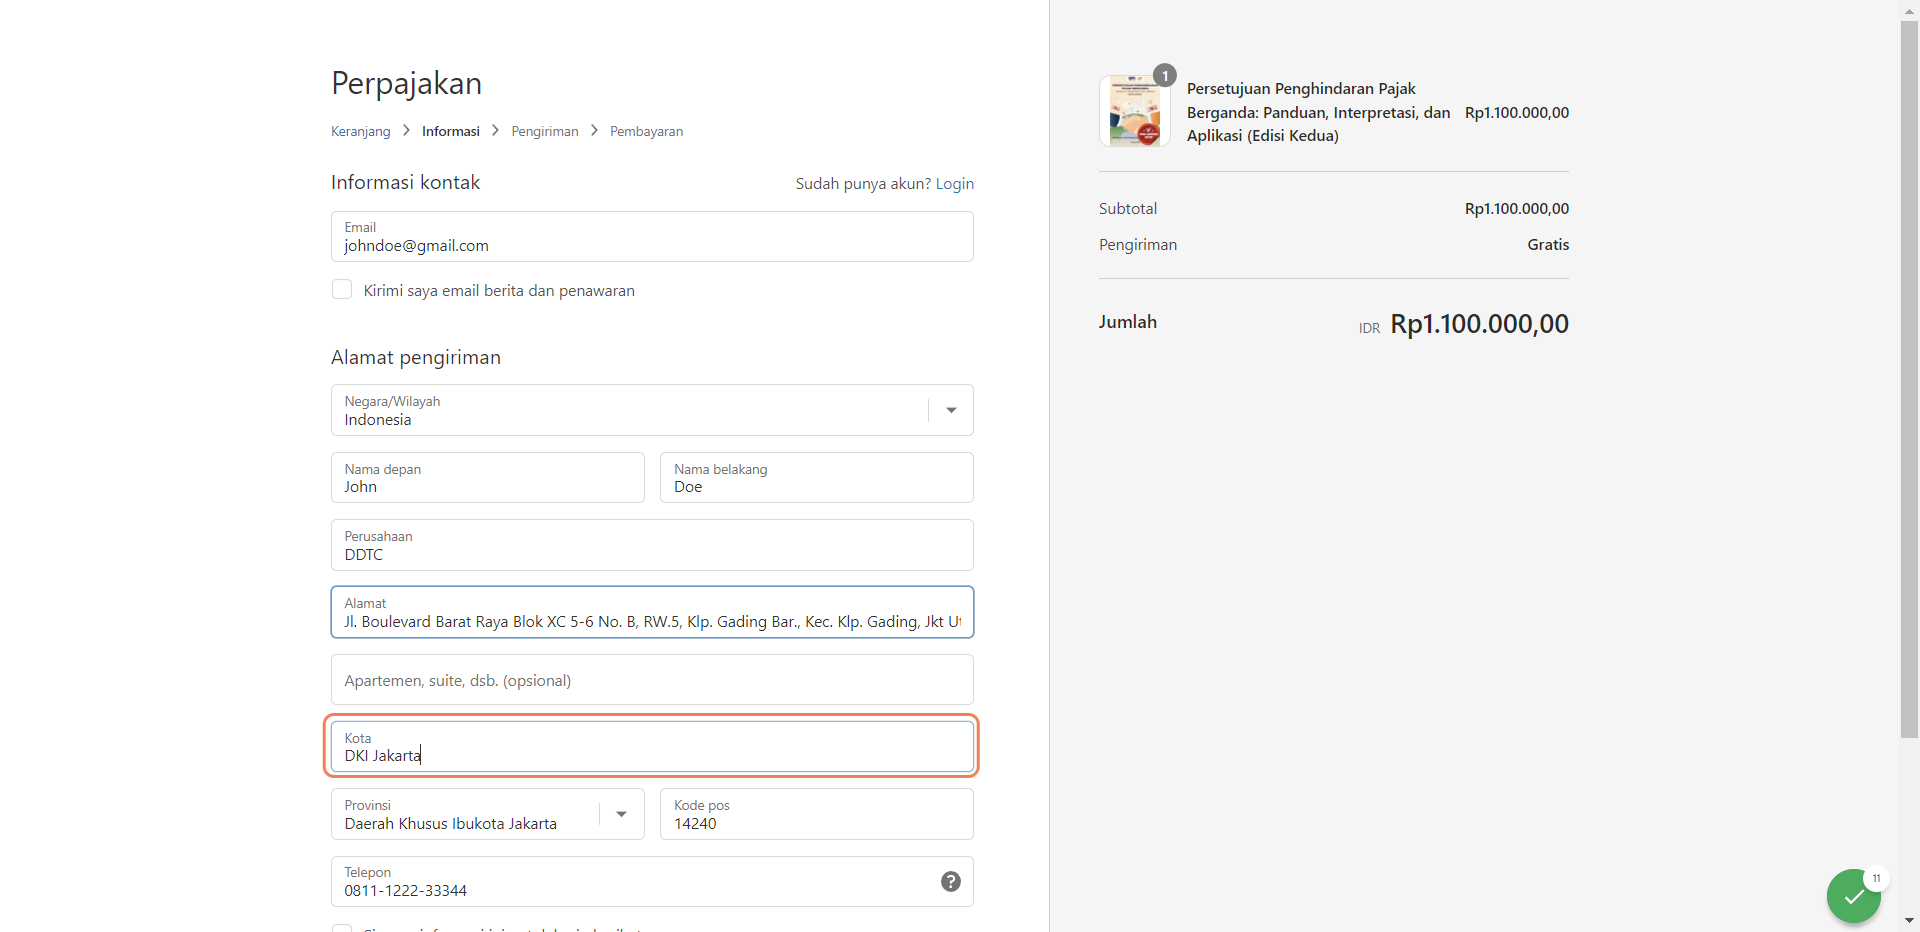The width and height of the screenshot is (1920, 932).
Task: Click the Alamat pengiriman heading
Action: point(416,358)
